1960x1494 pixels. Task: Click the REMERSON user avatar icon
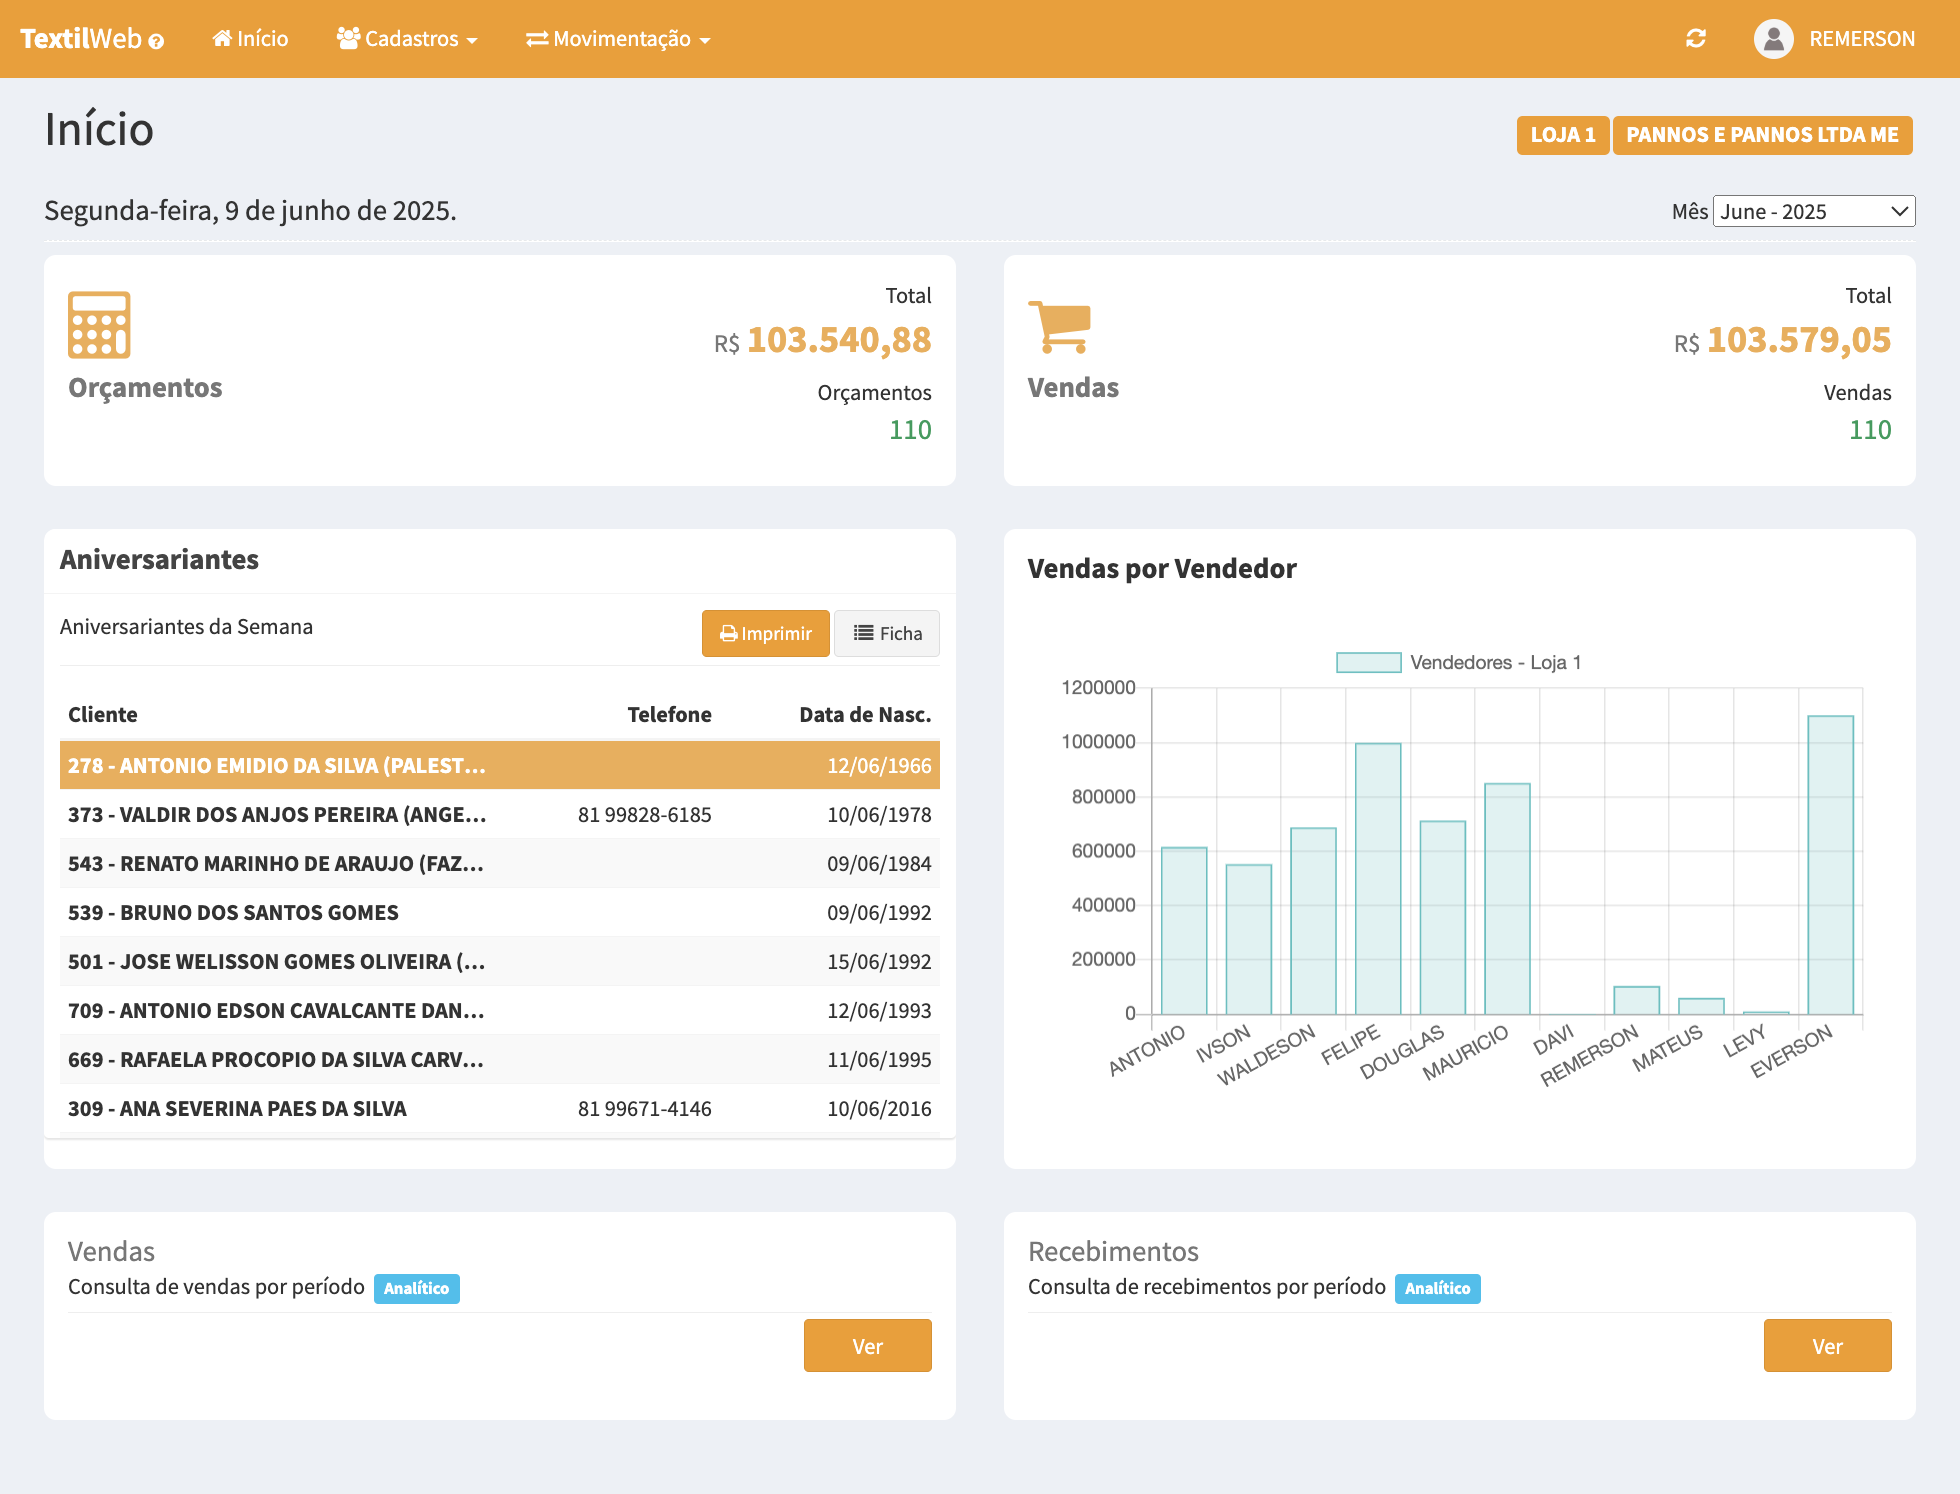1773,39
